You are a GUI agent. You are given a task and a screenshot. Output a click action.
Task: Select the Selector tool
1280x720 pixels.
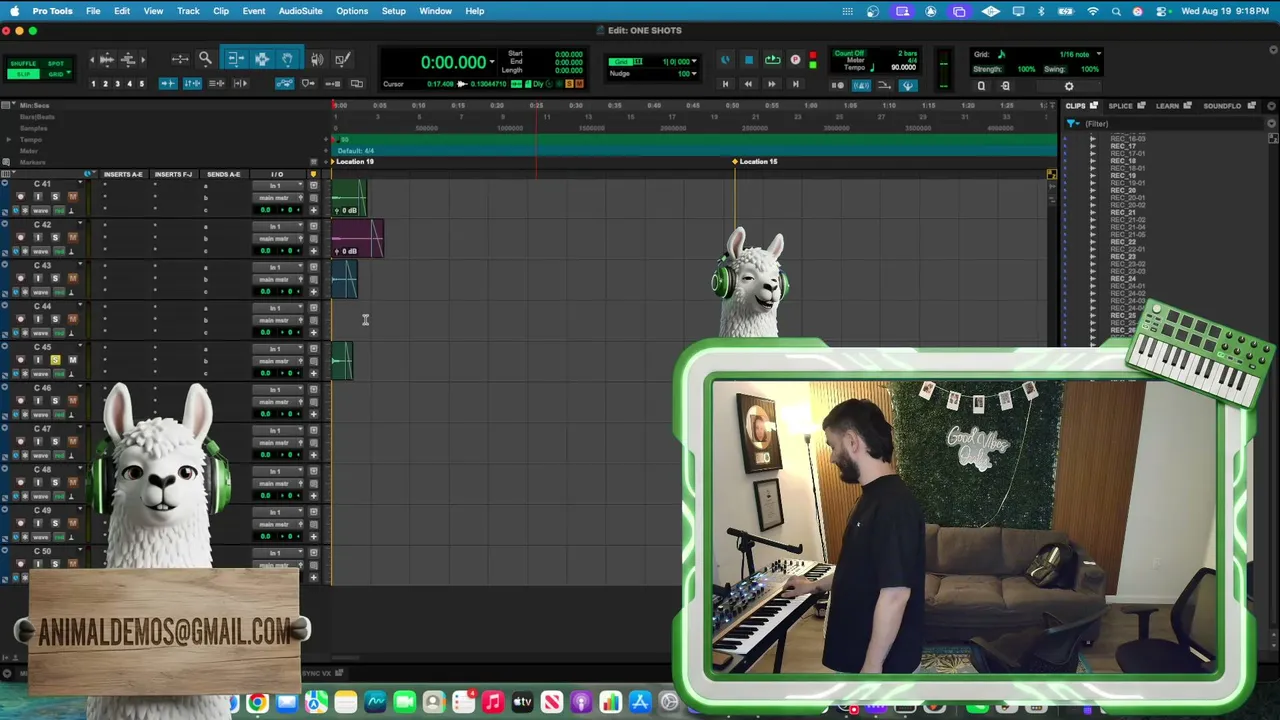(262, 60)
